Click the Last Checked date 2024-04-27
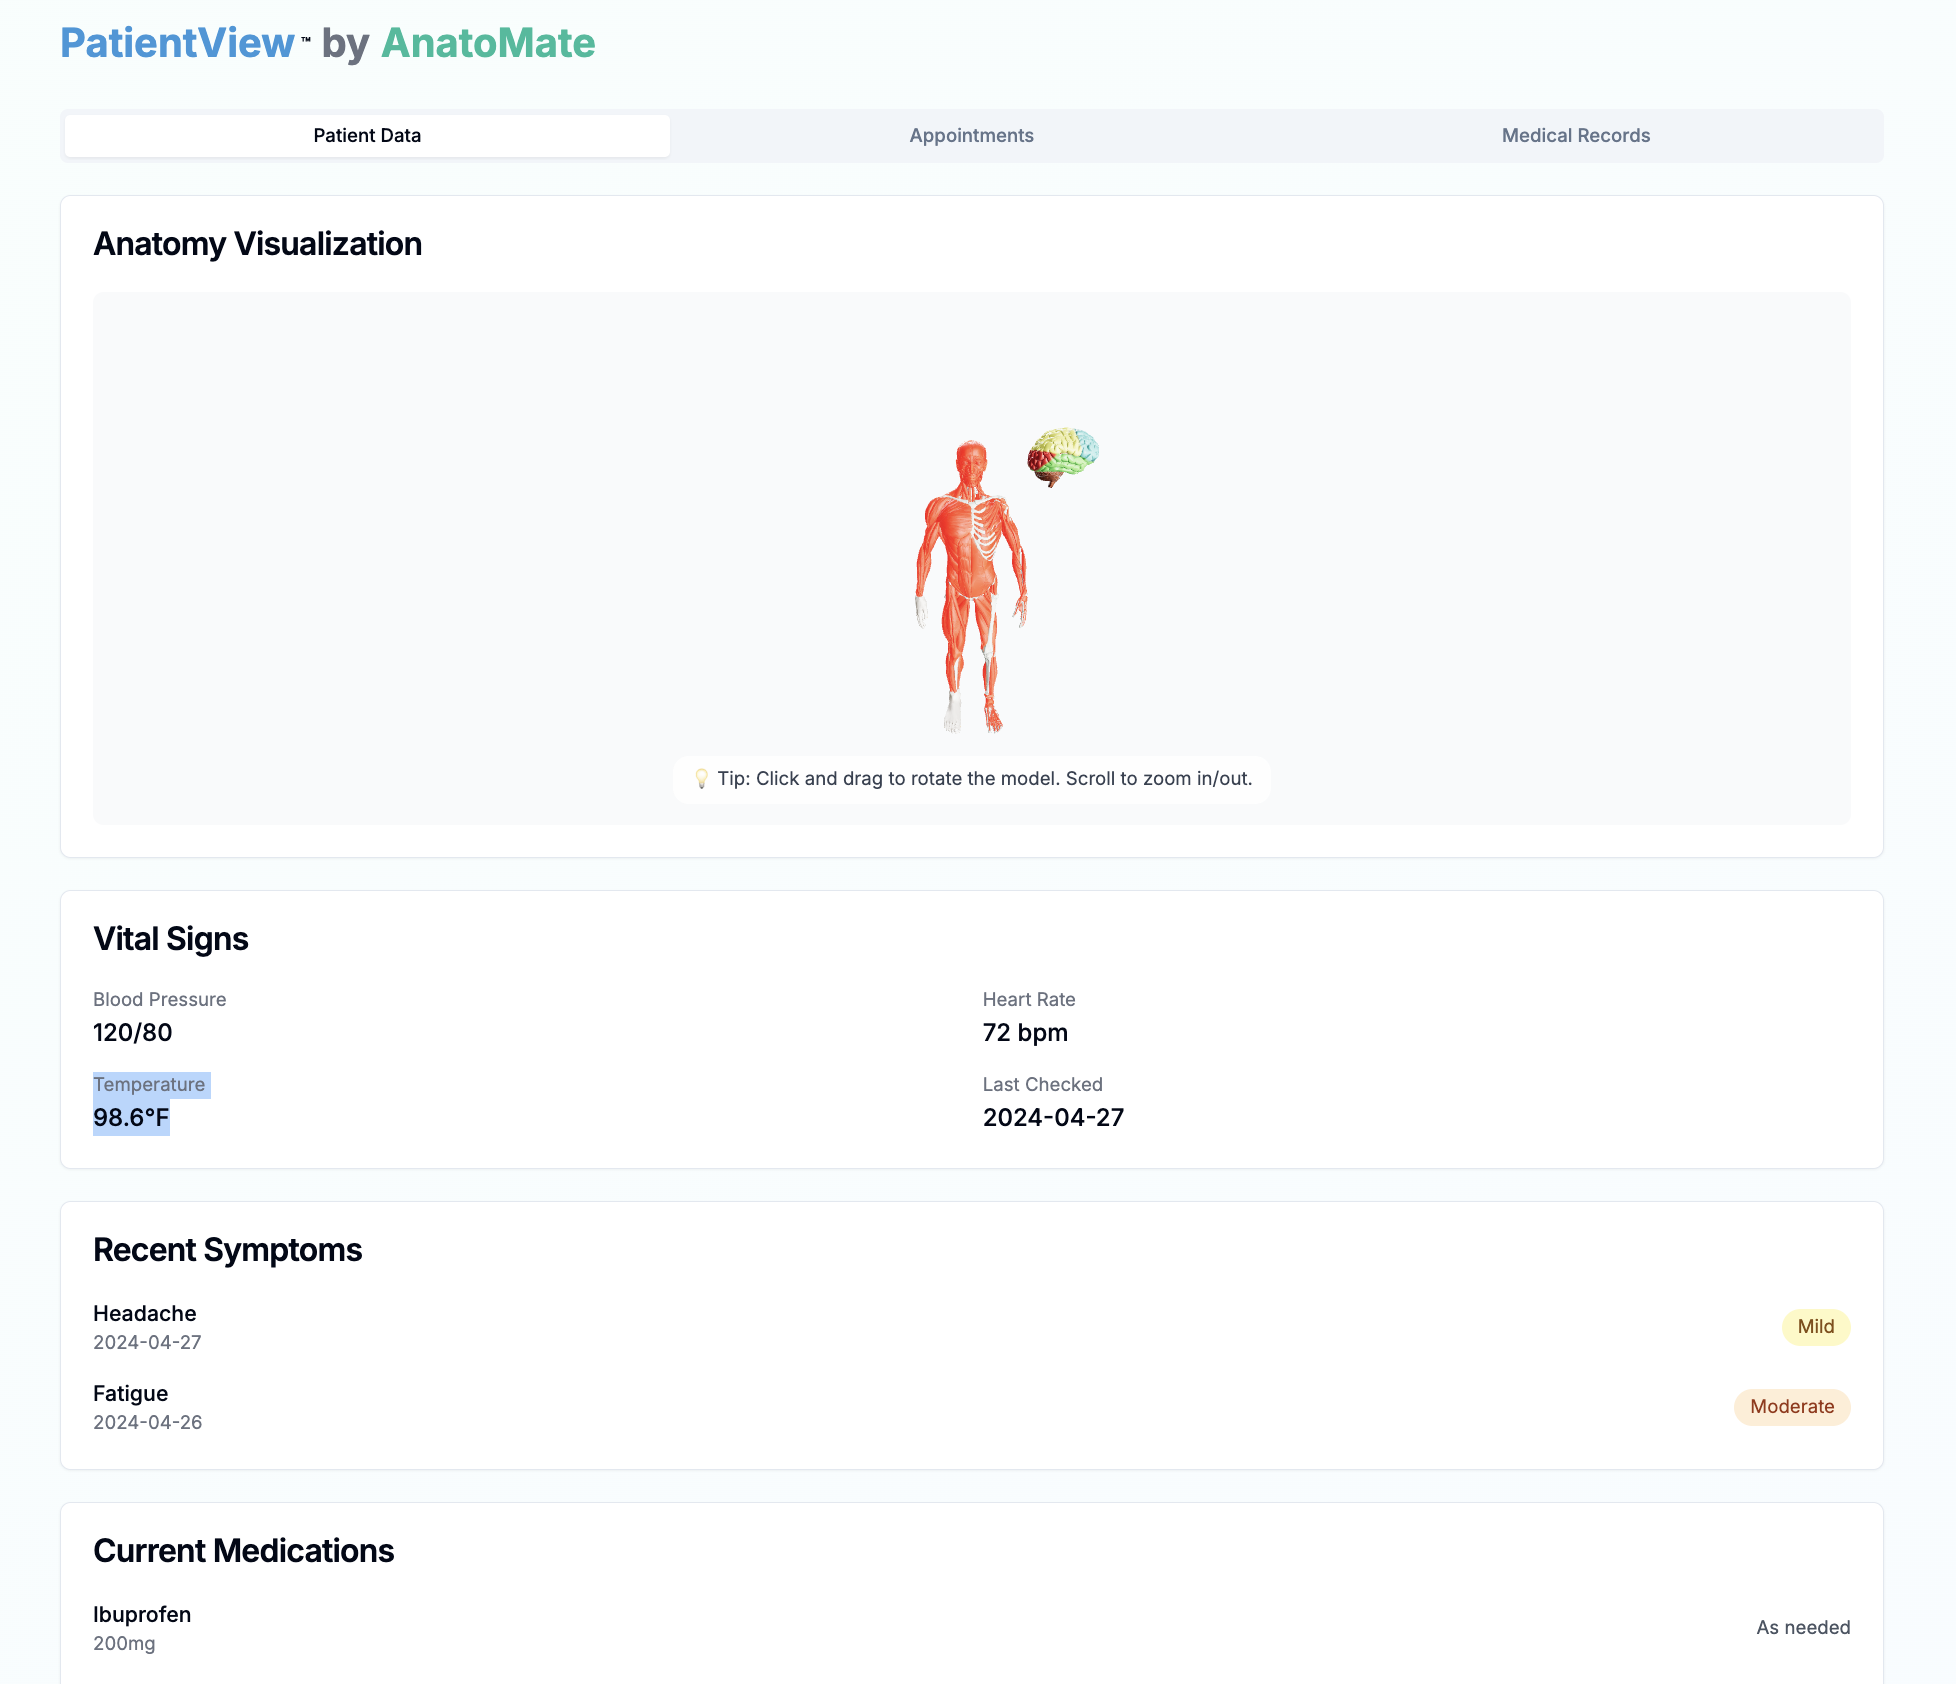The width and height of the screenshot is (1956, 1684). tap(1053, 1118)
